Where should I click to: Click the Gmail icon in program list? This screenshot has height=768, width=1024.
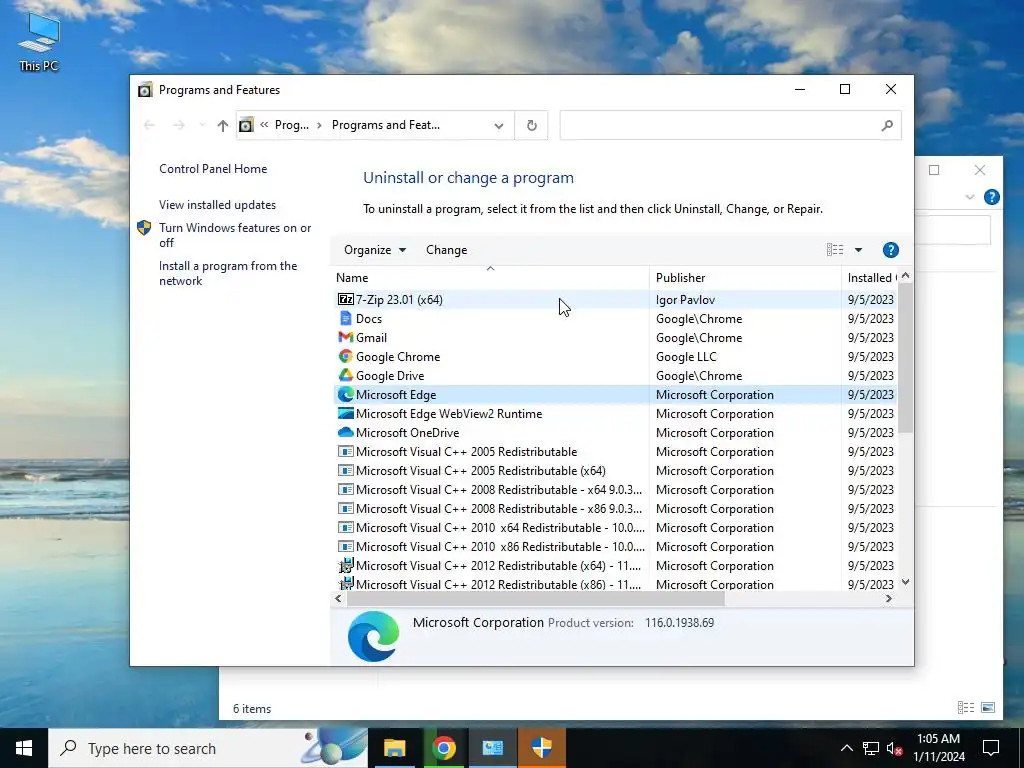coord(345,338)
